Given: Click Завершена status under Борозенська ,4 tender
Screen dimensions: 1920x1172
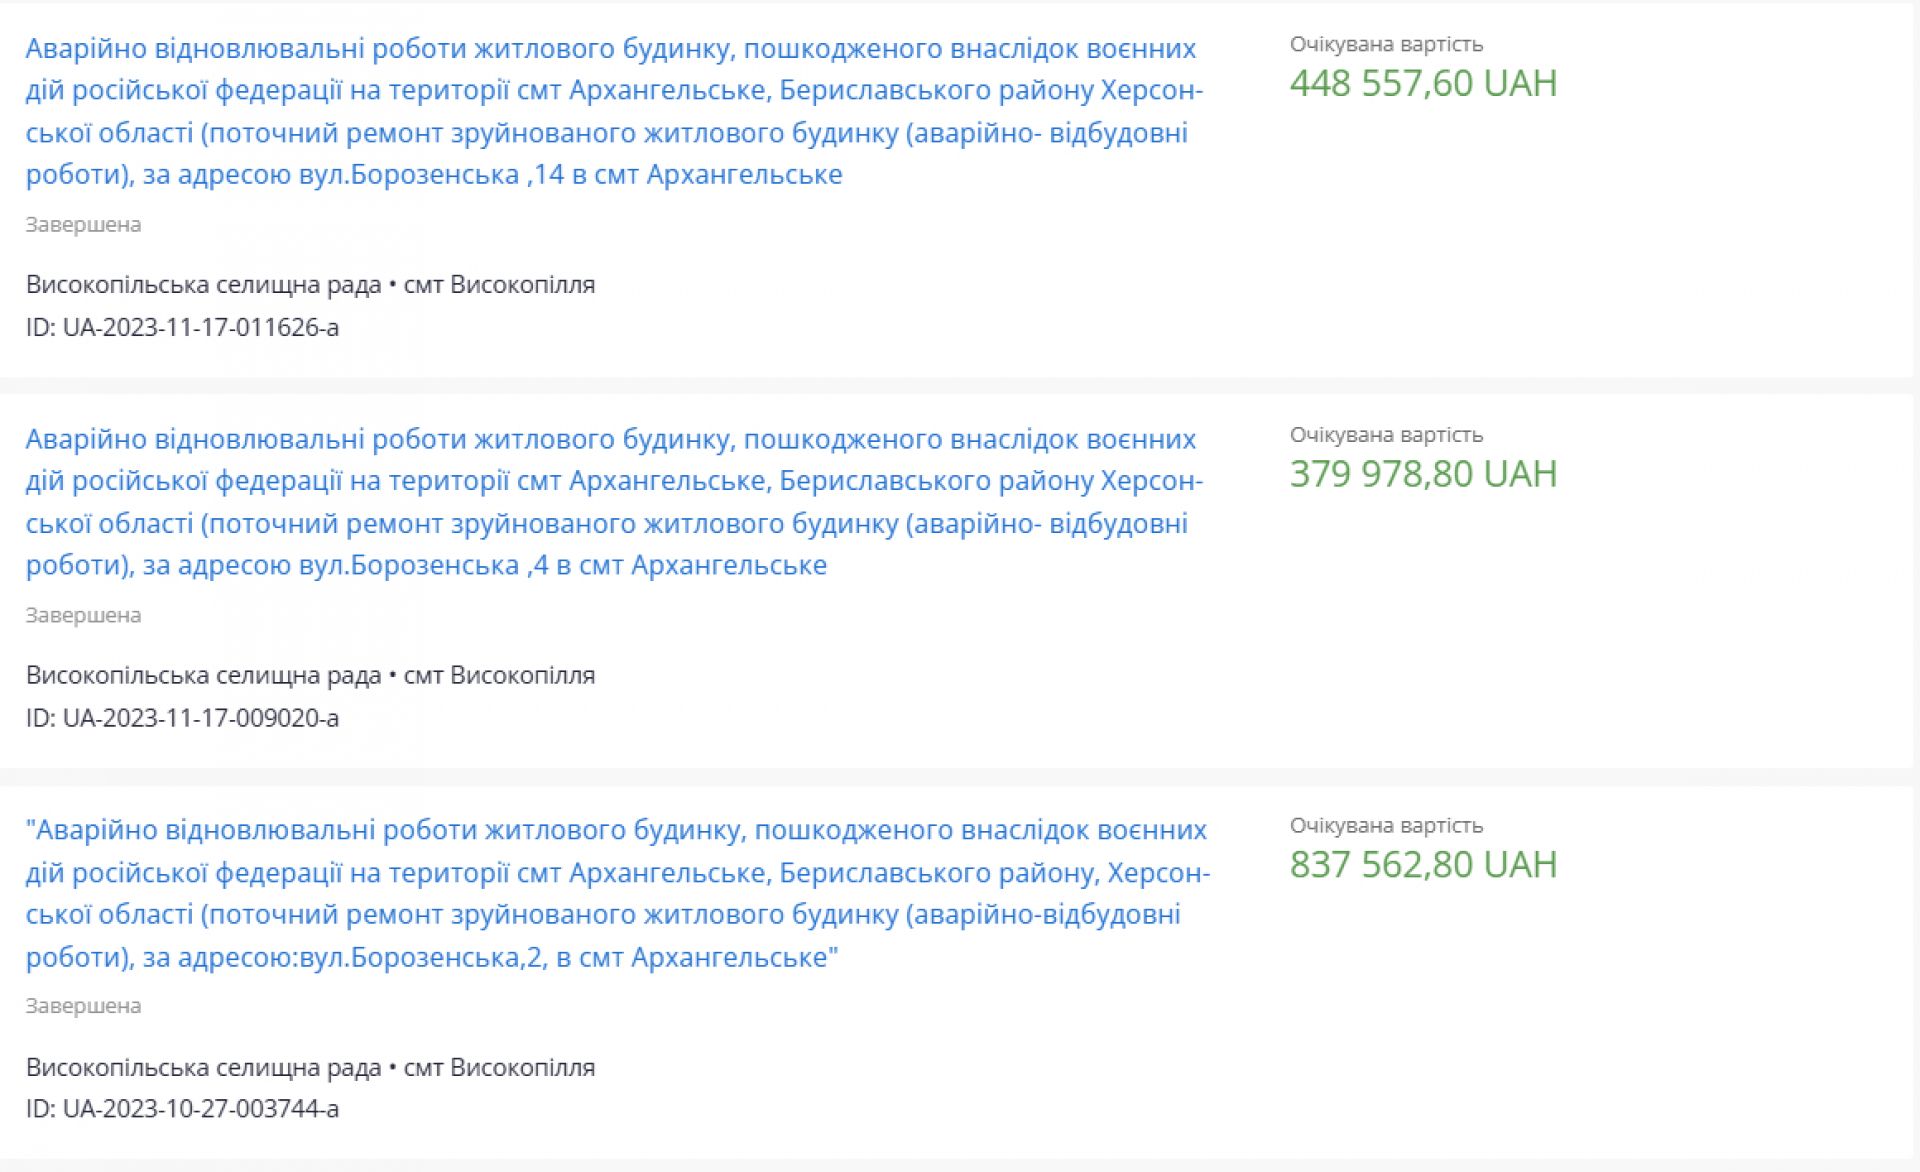Looking at the screenshot, I should (83, 616).
